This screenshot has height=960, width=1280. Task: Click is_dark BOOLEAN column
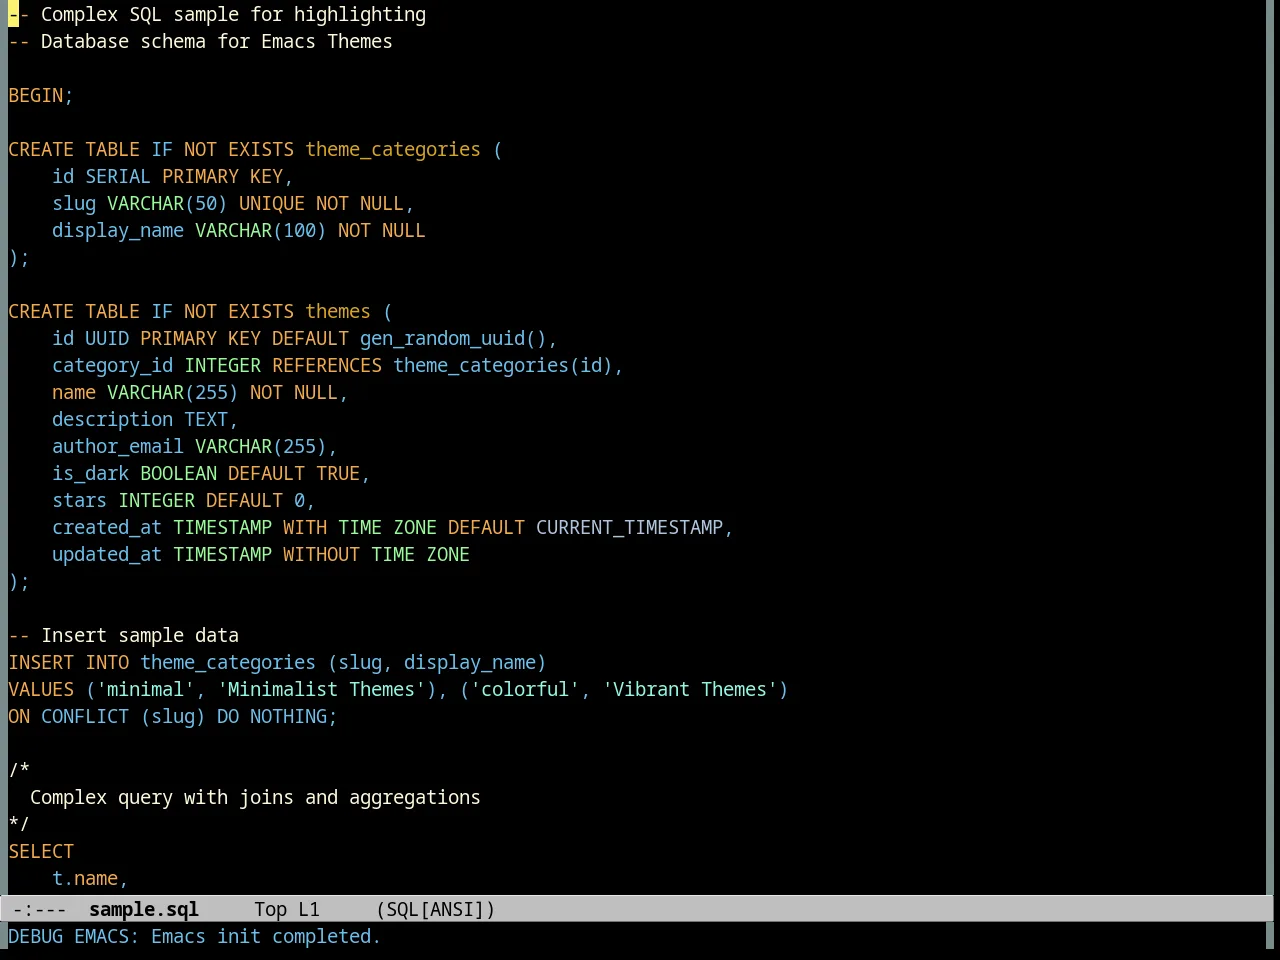(134, 473)
